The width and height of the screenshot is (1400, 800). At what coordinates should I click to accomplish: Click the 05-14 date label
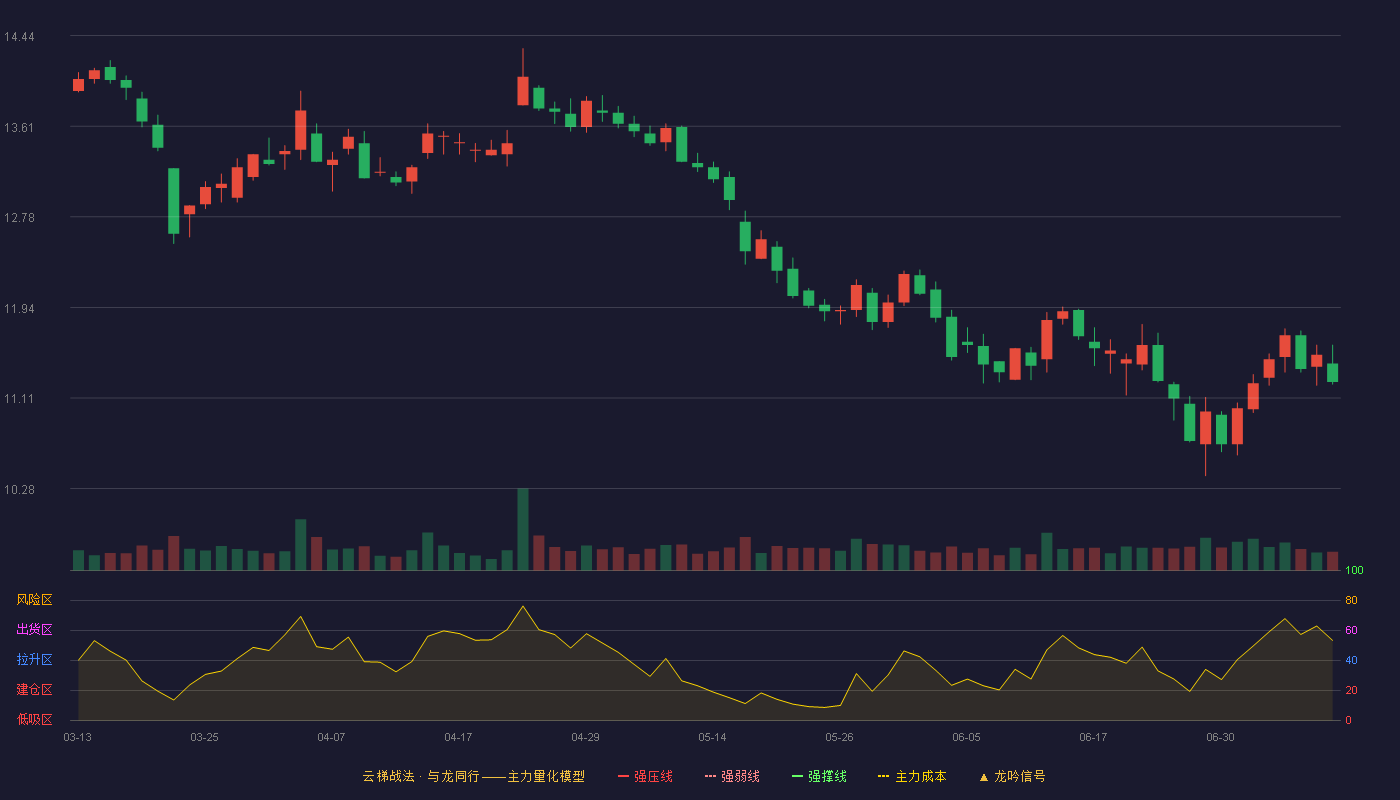(712, 737)
